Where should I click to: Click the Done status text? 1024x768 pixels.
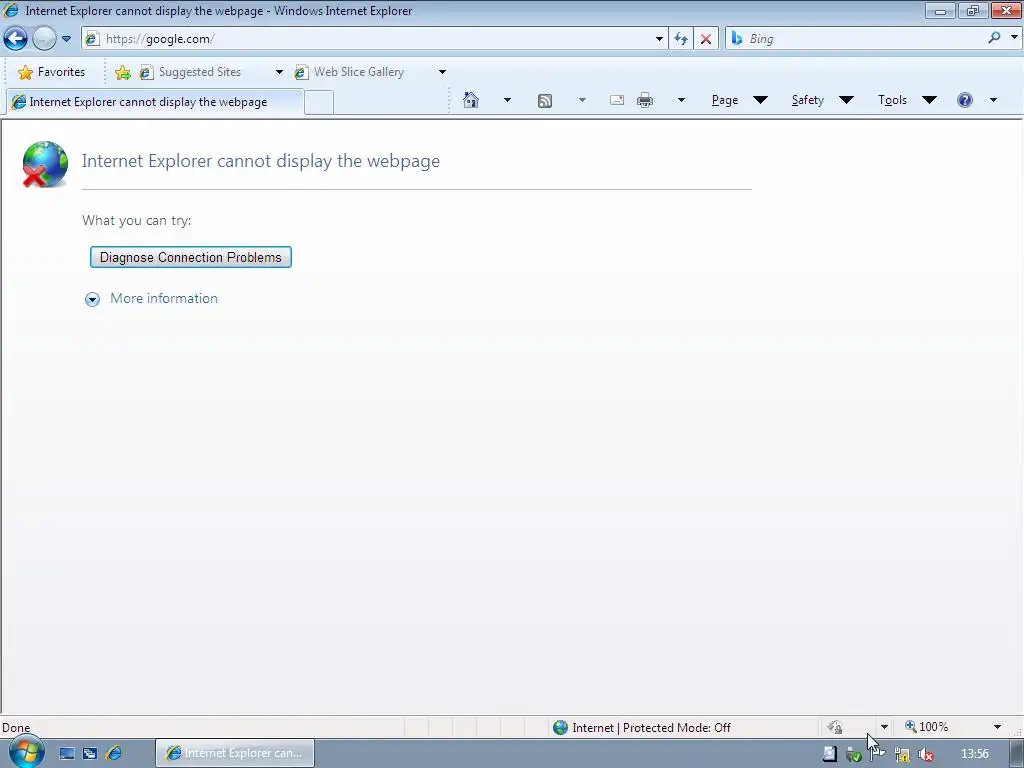[16, 728]
